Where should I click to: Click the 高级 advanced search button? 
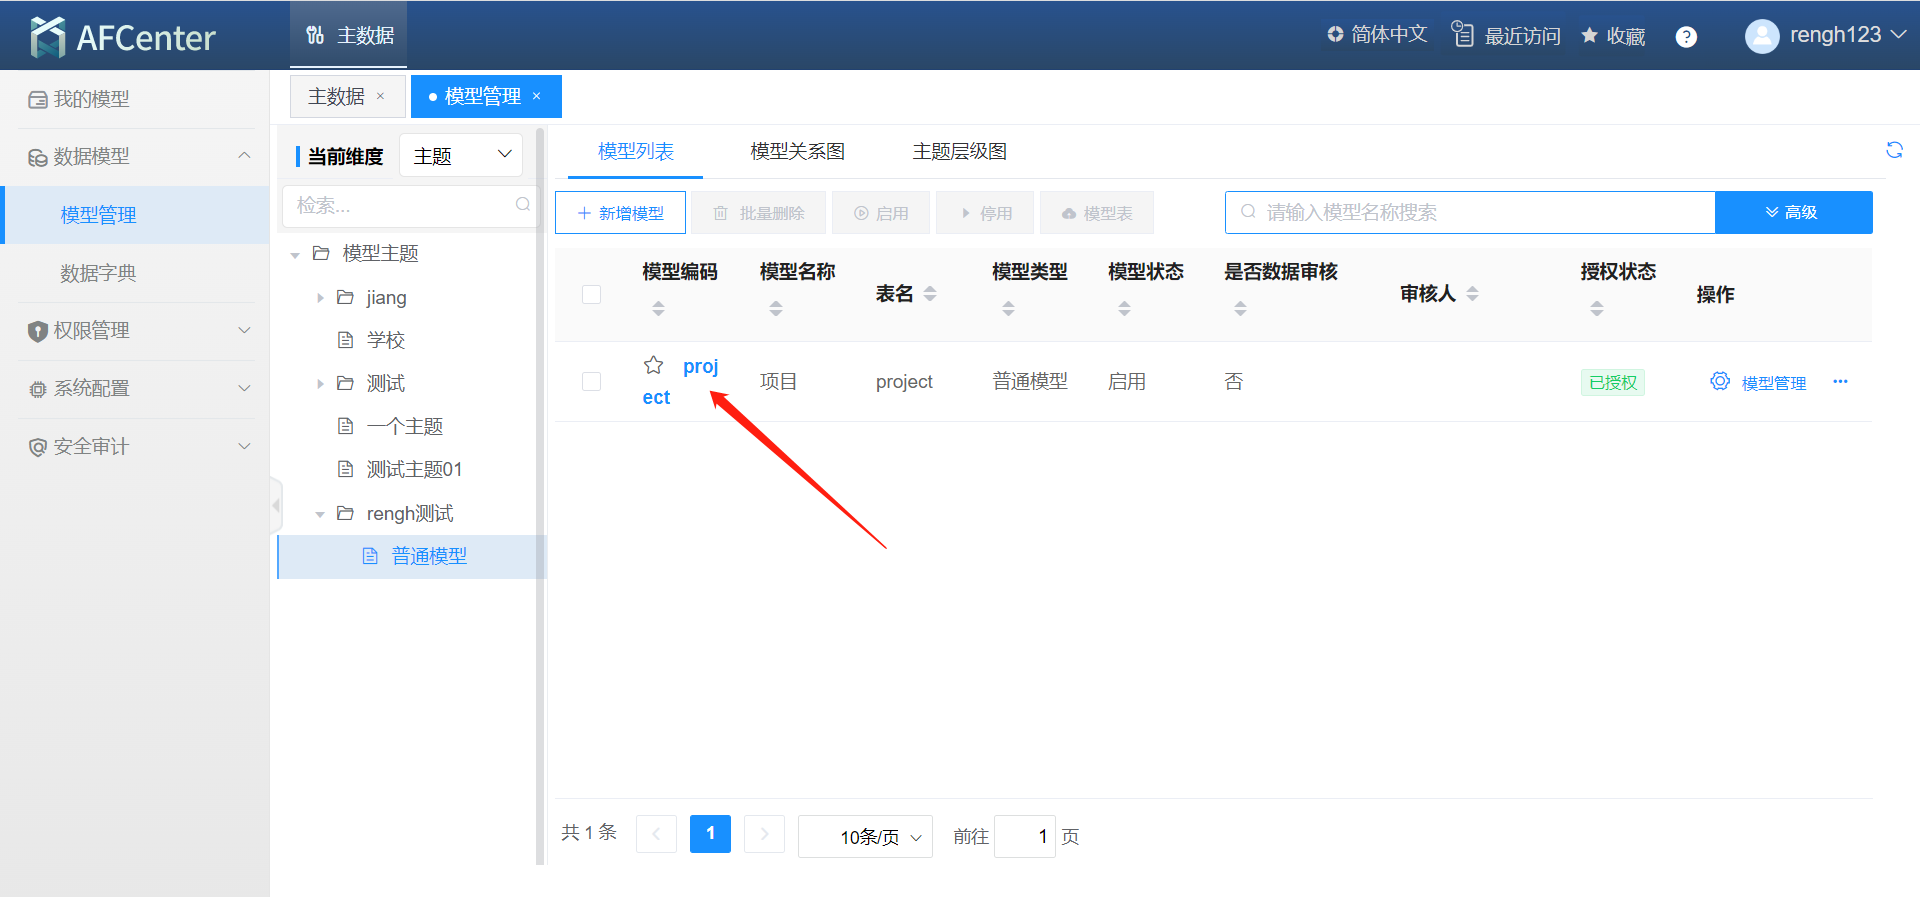[x=1793, y=213]
